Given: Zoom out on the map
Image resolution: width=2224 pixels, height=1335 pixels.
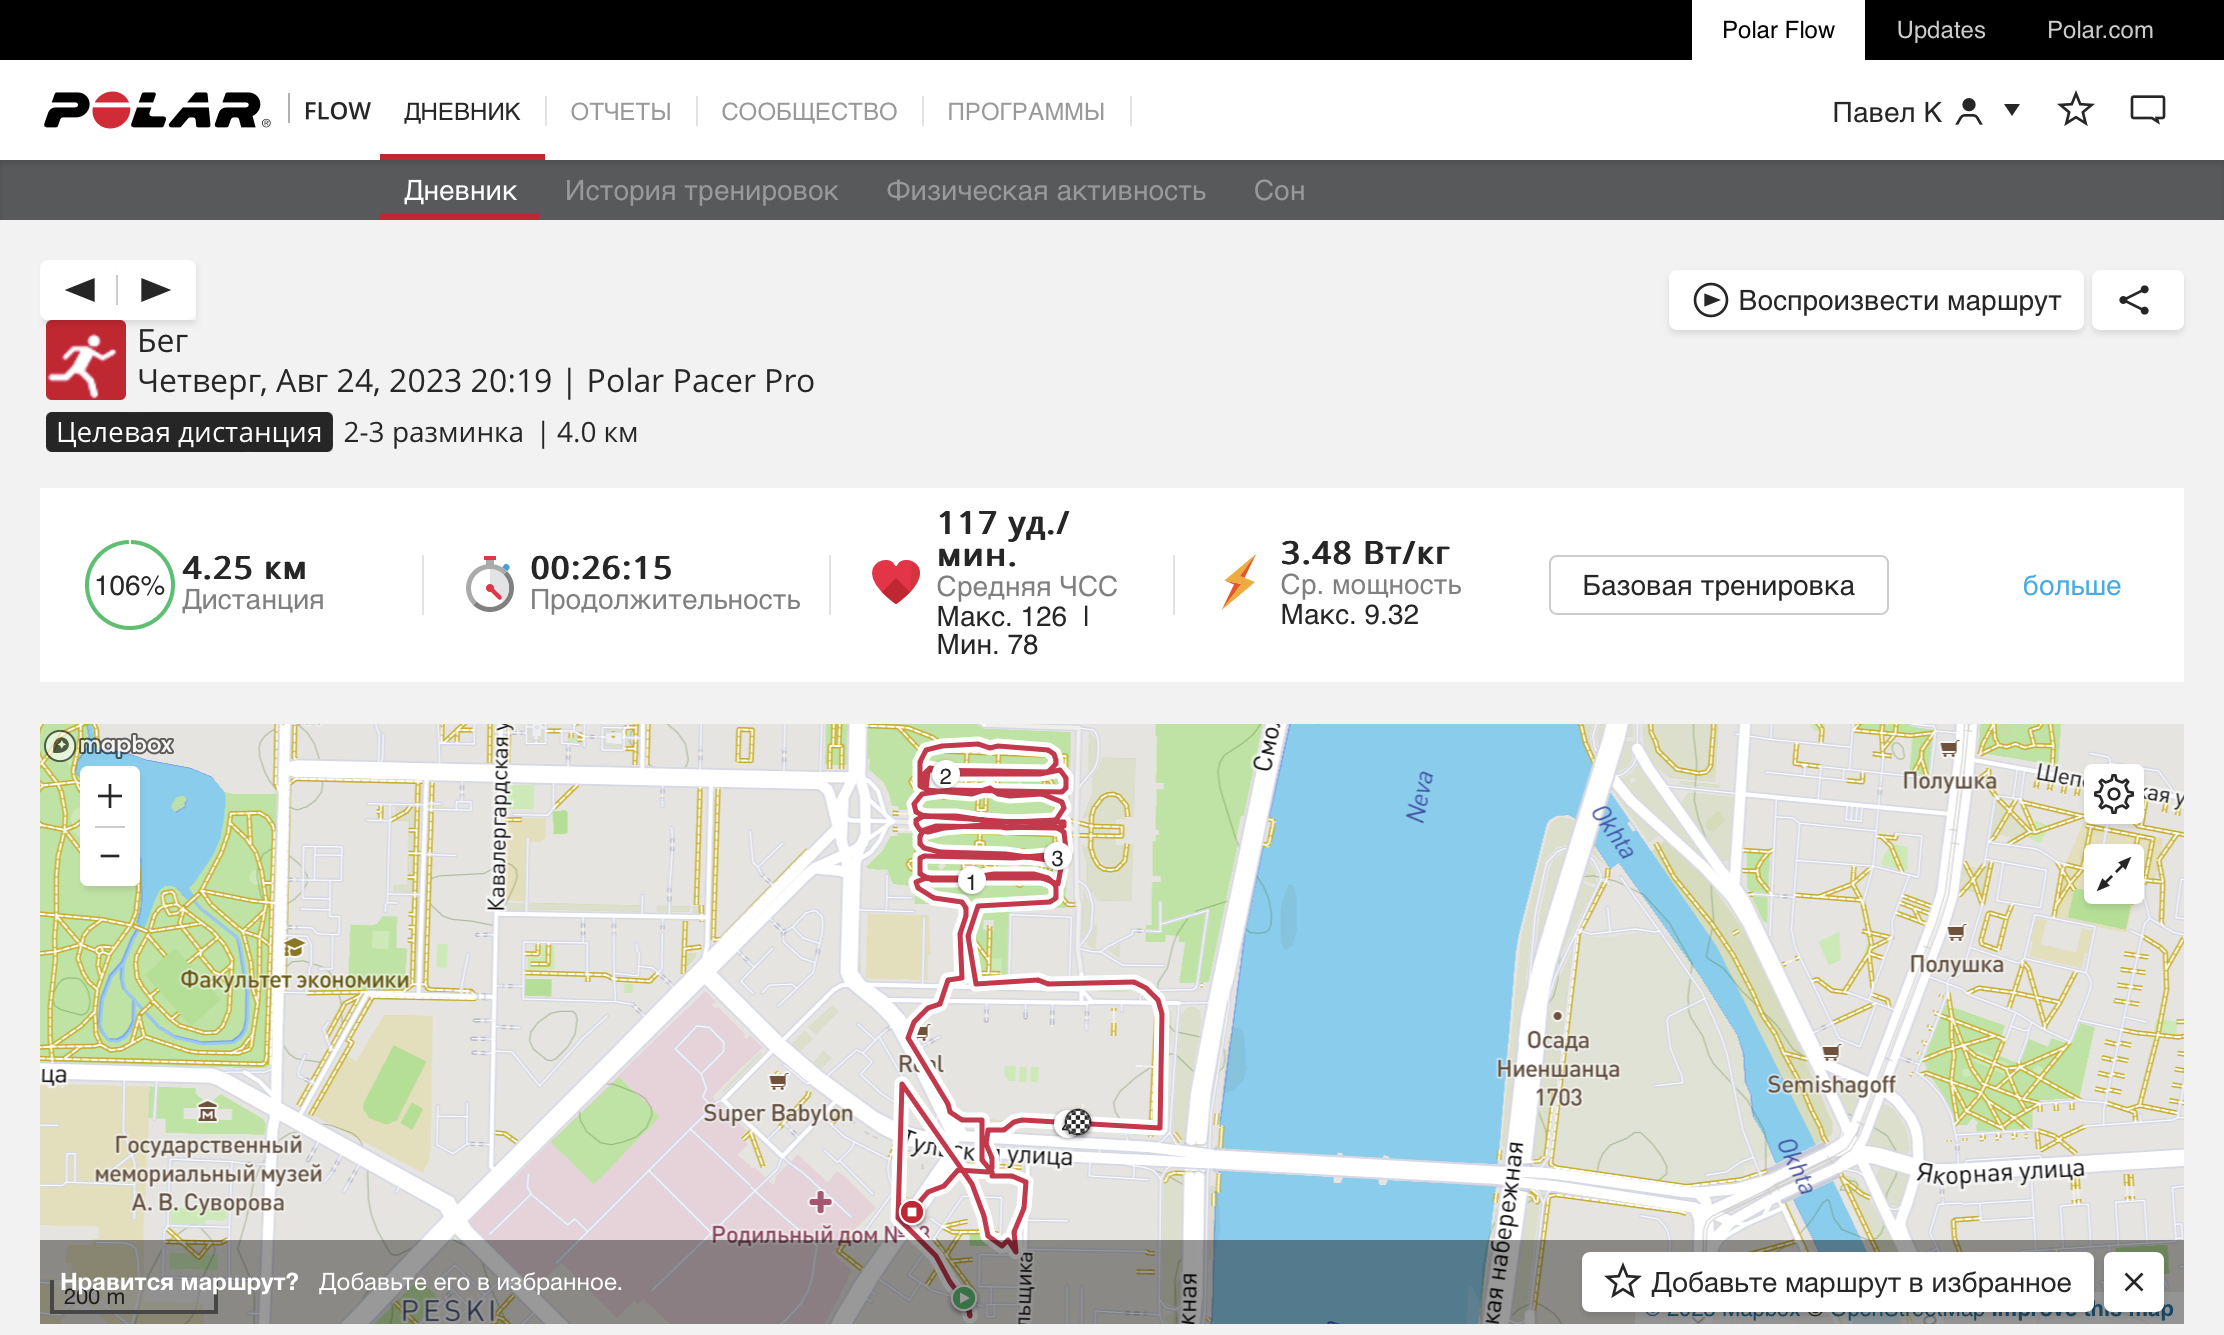Looking at the screenshot, I should pos(110,856).
